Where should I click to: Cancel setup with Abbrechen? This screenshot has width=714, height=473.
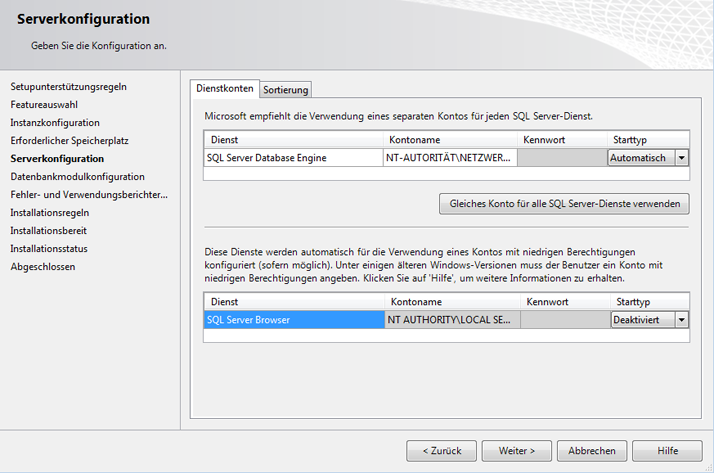(x=592, y=451)
